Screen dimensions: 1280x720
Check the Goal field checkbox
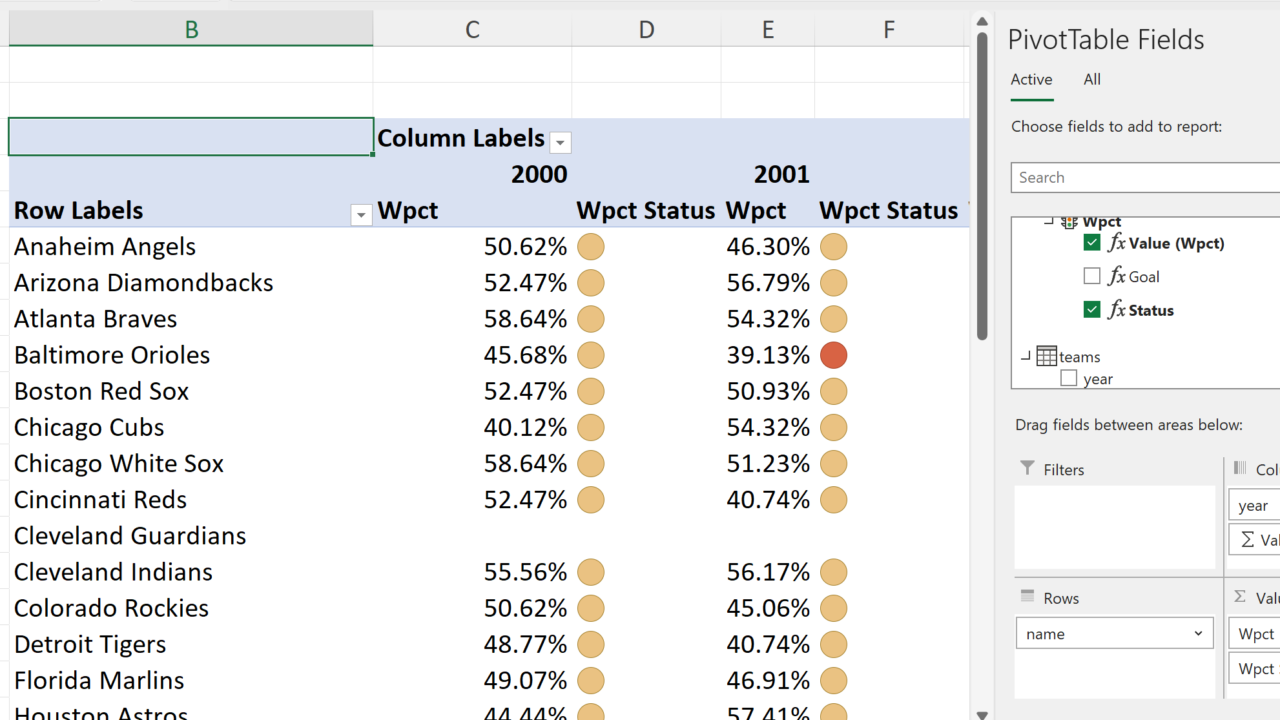(1092, 276)
